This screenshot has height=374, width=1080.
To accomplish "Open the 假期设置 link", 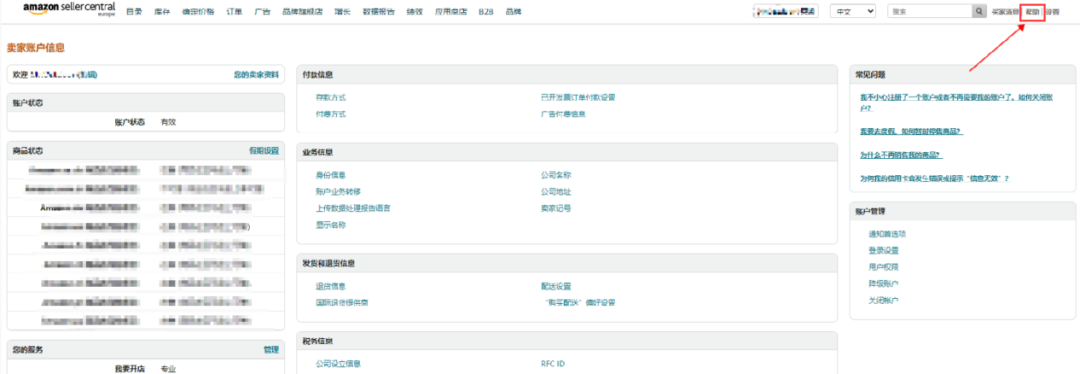I will (264, 150).
